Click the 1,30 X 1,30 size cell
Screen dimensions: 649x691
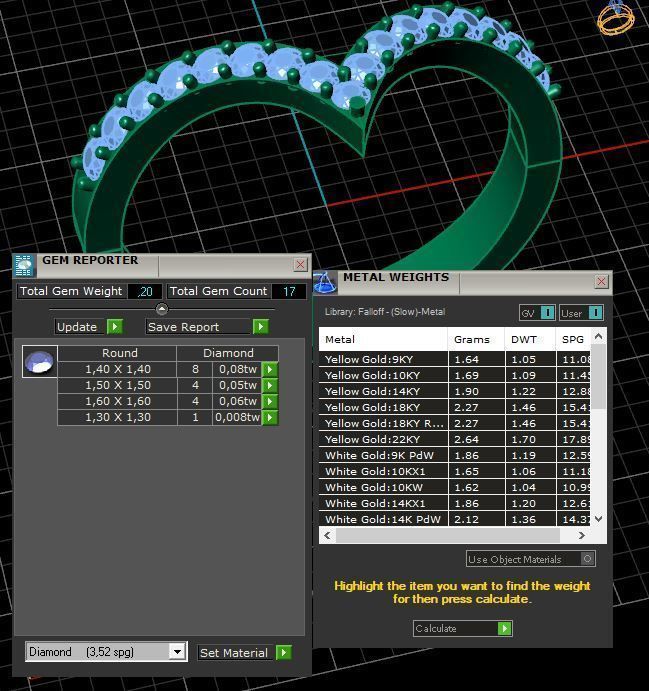pyautogui.click(x=118, y=417)
